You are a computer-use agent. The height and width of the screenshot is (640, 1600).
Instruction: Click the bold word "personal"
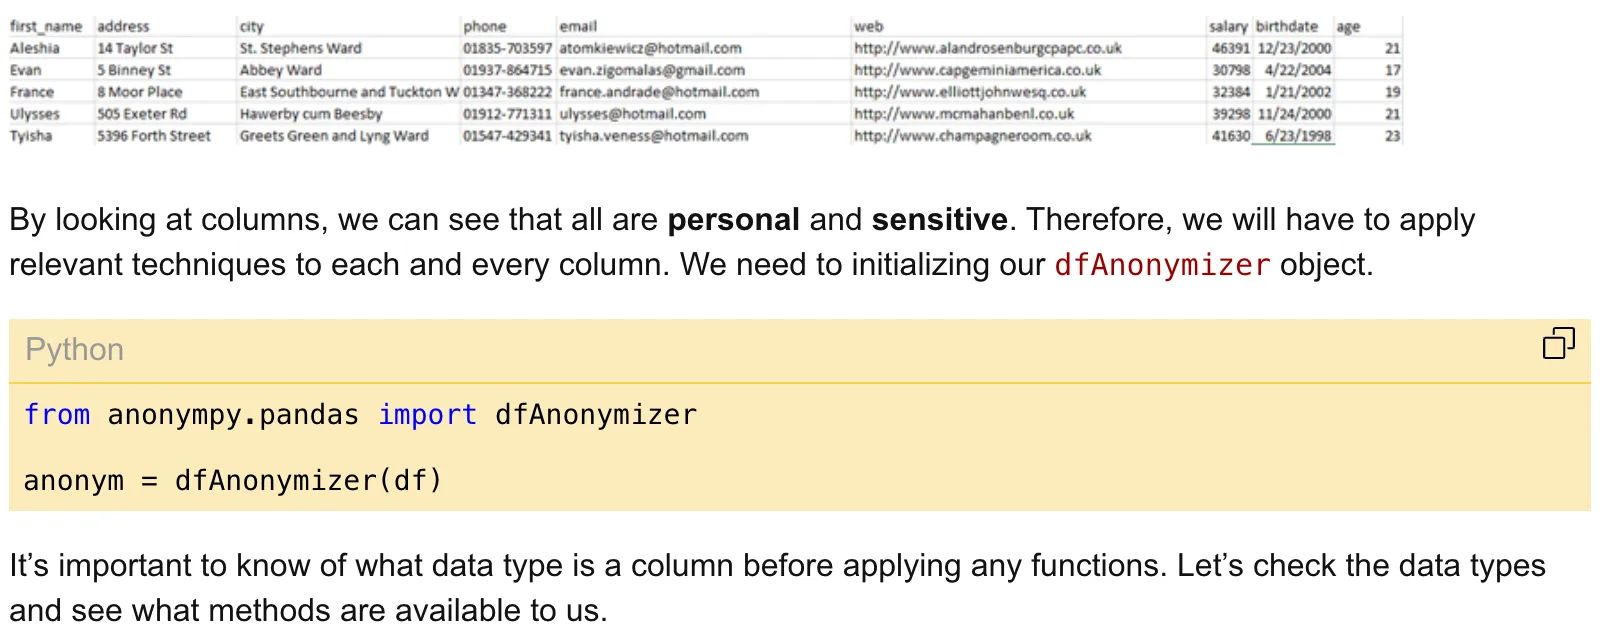[x=733, y=220]
